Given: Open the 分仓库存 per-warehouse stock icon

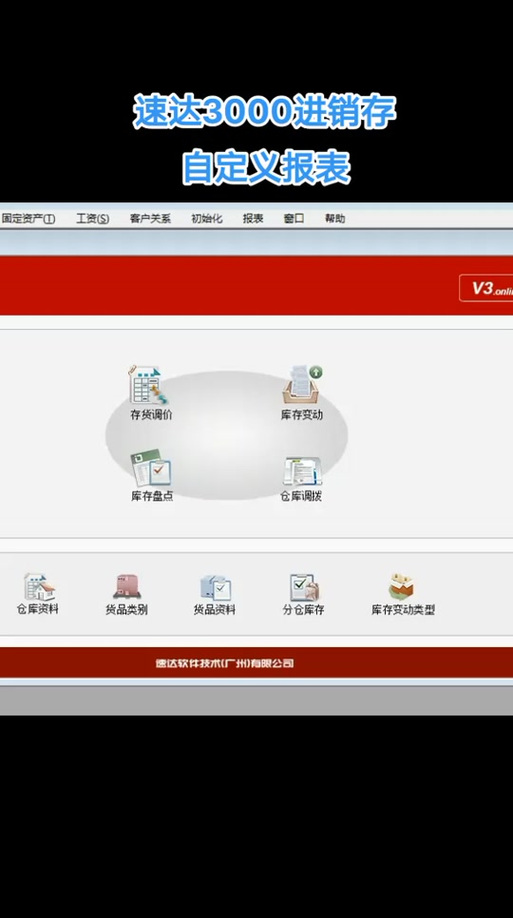Looking at the screenshot, I should pos(303,593).
